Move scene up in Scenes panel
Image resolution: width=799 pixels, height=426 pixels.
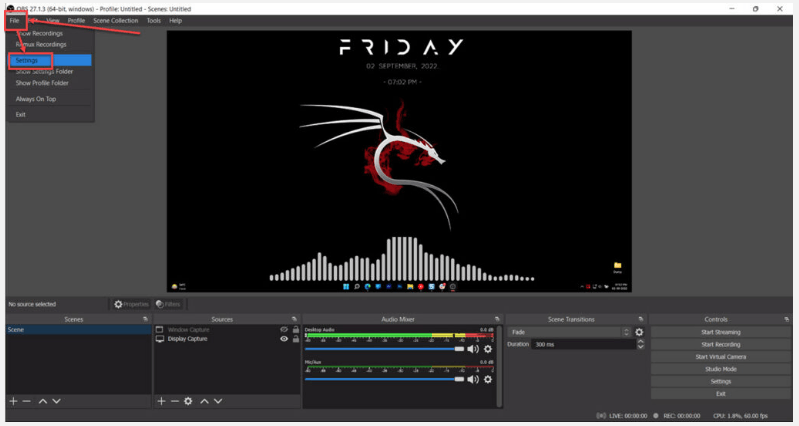tap(43, 401)
